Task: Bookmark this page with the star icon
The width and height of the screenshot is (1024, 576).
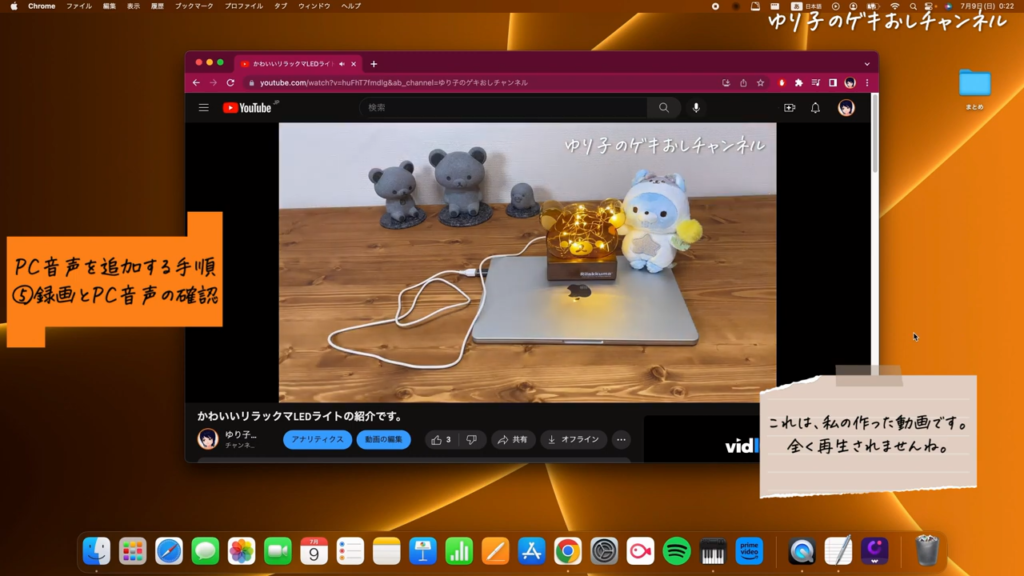Action: pyautogui.click(x=760, y=83)
